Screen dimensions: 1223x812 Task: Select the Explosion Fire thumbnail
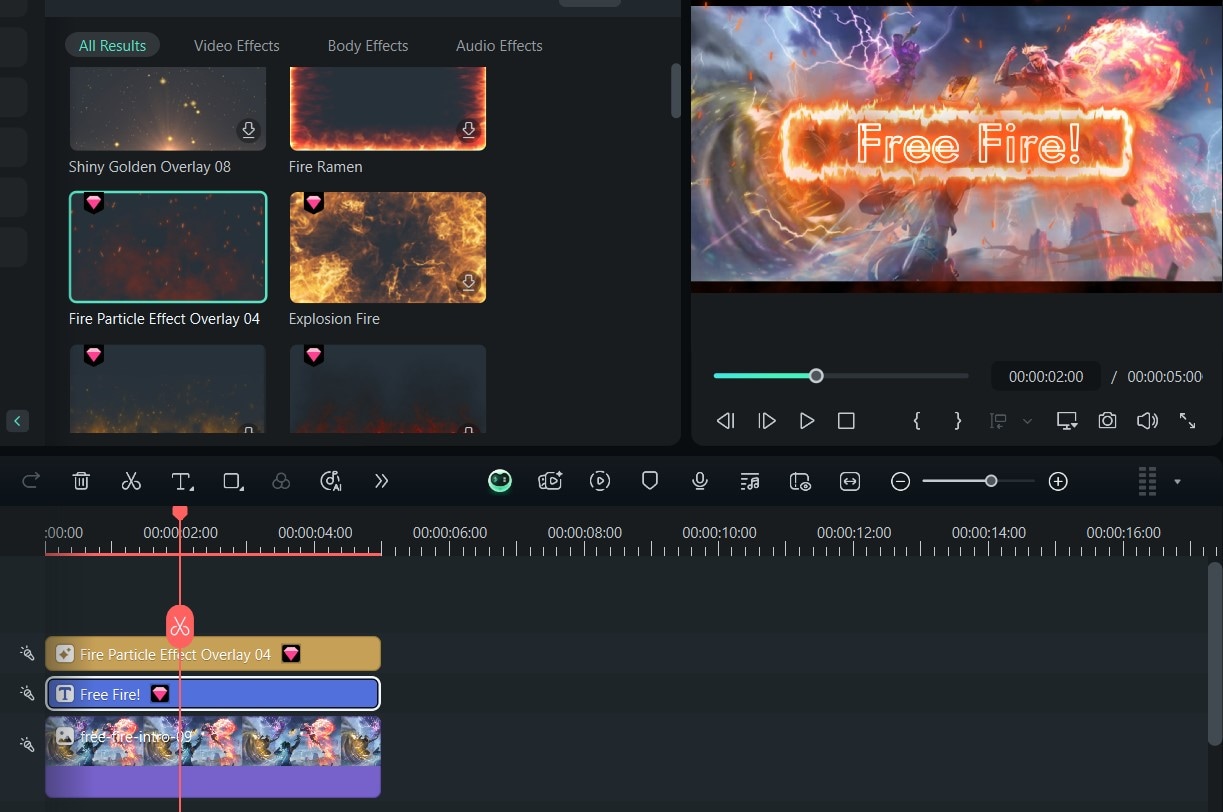[x=388, y=247]
